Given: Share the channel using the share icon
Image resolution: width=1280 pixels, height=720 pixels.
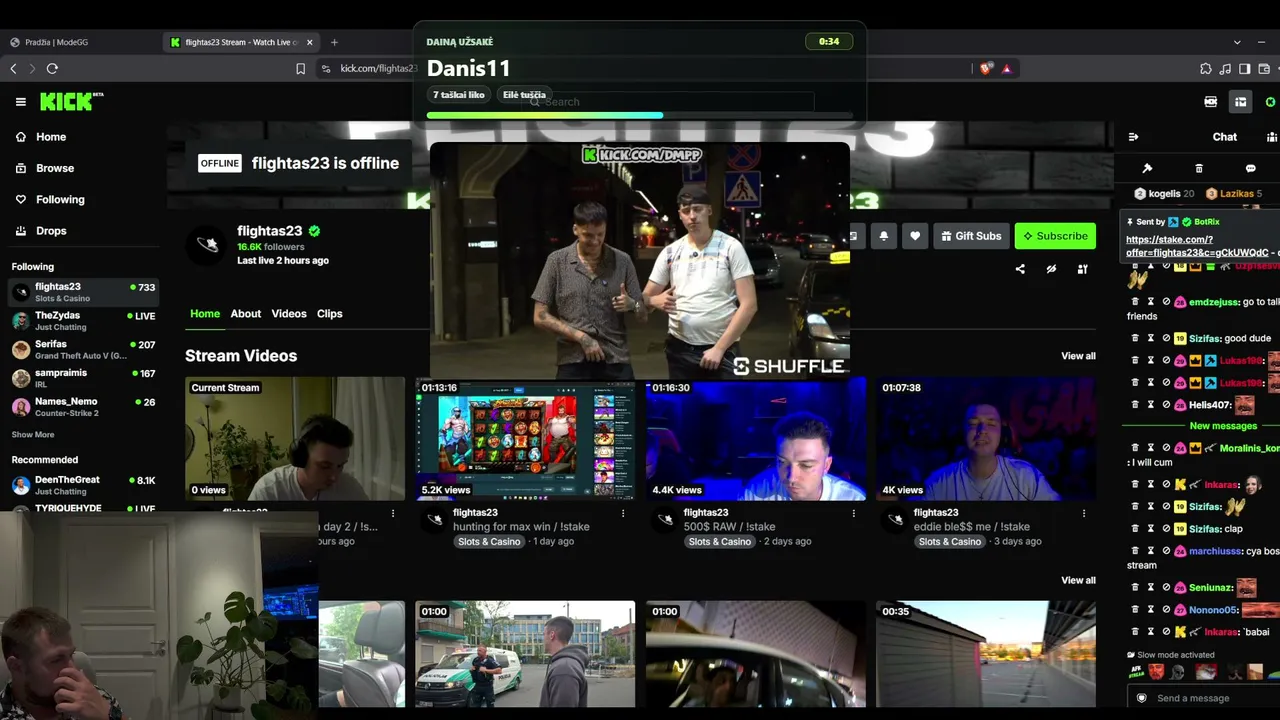Looking at the screenshot, I should (x=1020, y=269).
